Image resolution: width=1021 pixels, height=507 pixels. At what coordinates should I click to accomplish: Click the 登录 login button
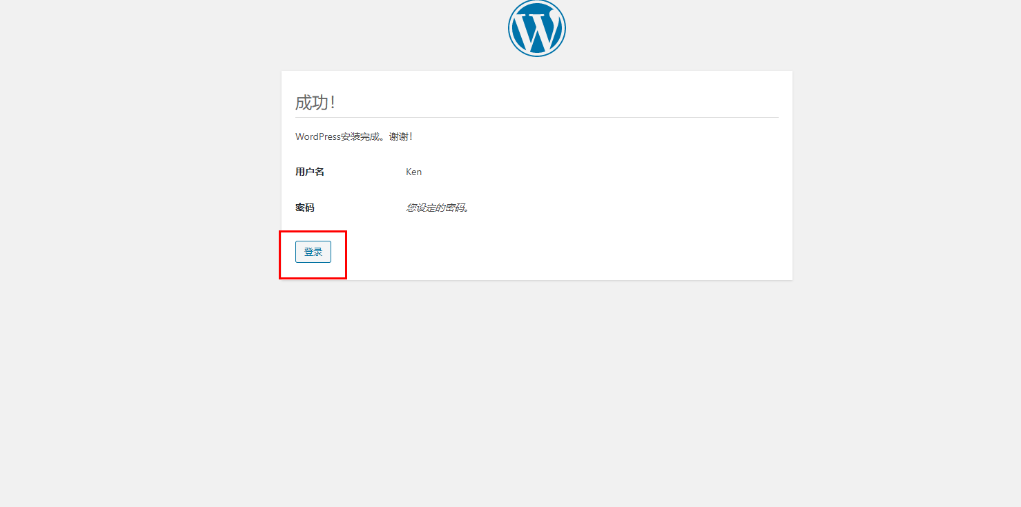[313, 252]
